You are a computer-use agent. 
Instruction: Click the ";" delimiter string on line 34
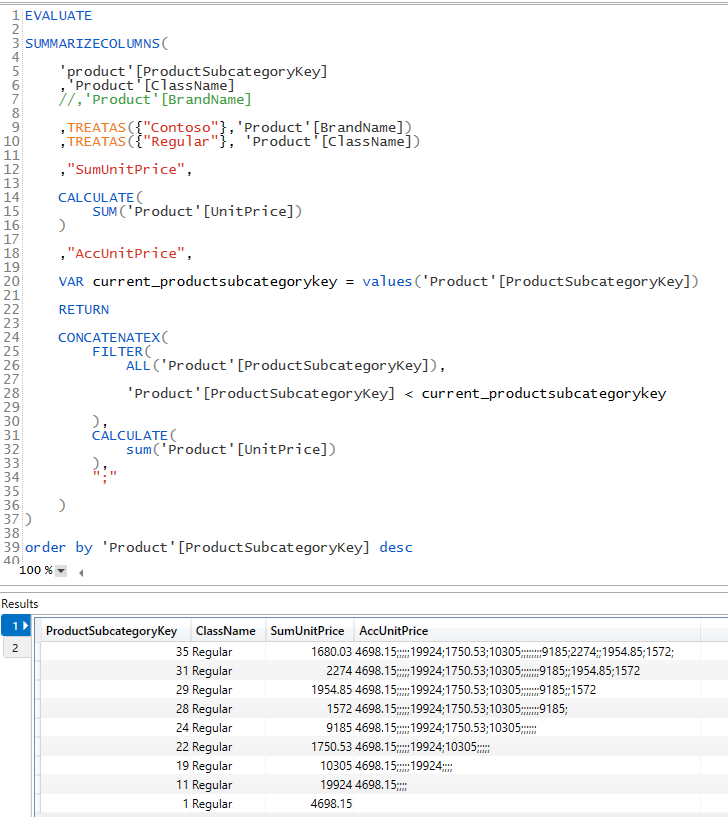coord(105,477)
